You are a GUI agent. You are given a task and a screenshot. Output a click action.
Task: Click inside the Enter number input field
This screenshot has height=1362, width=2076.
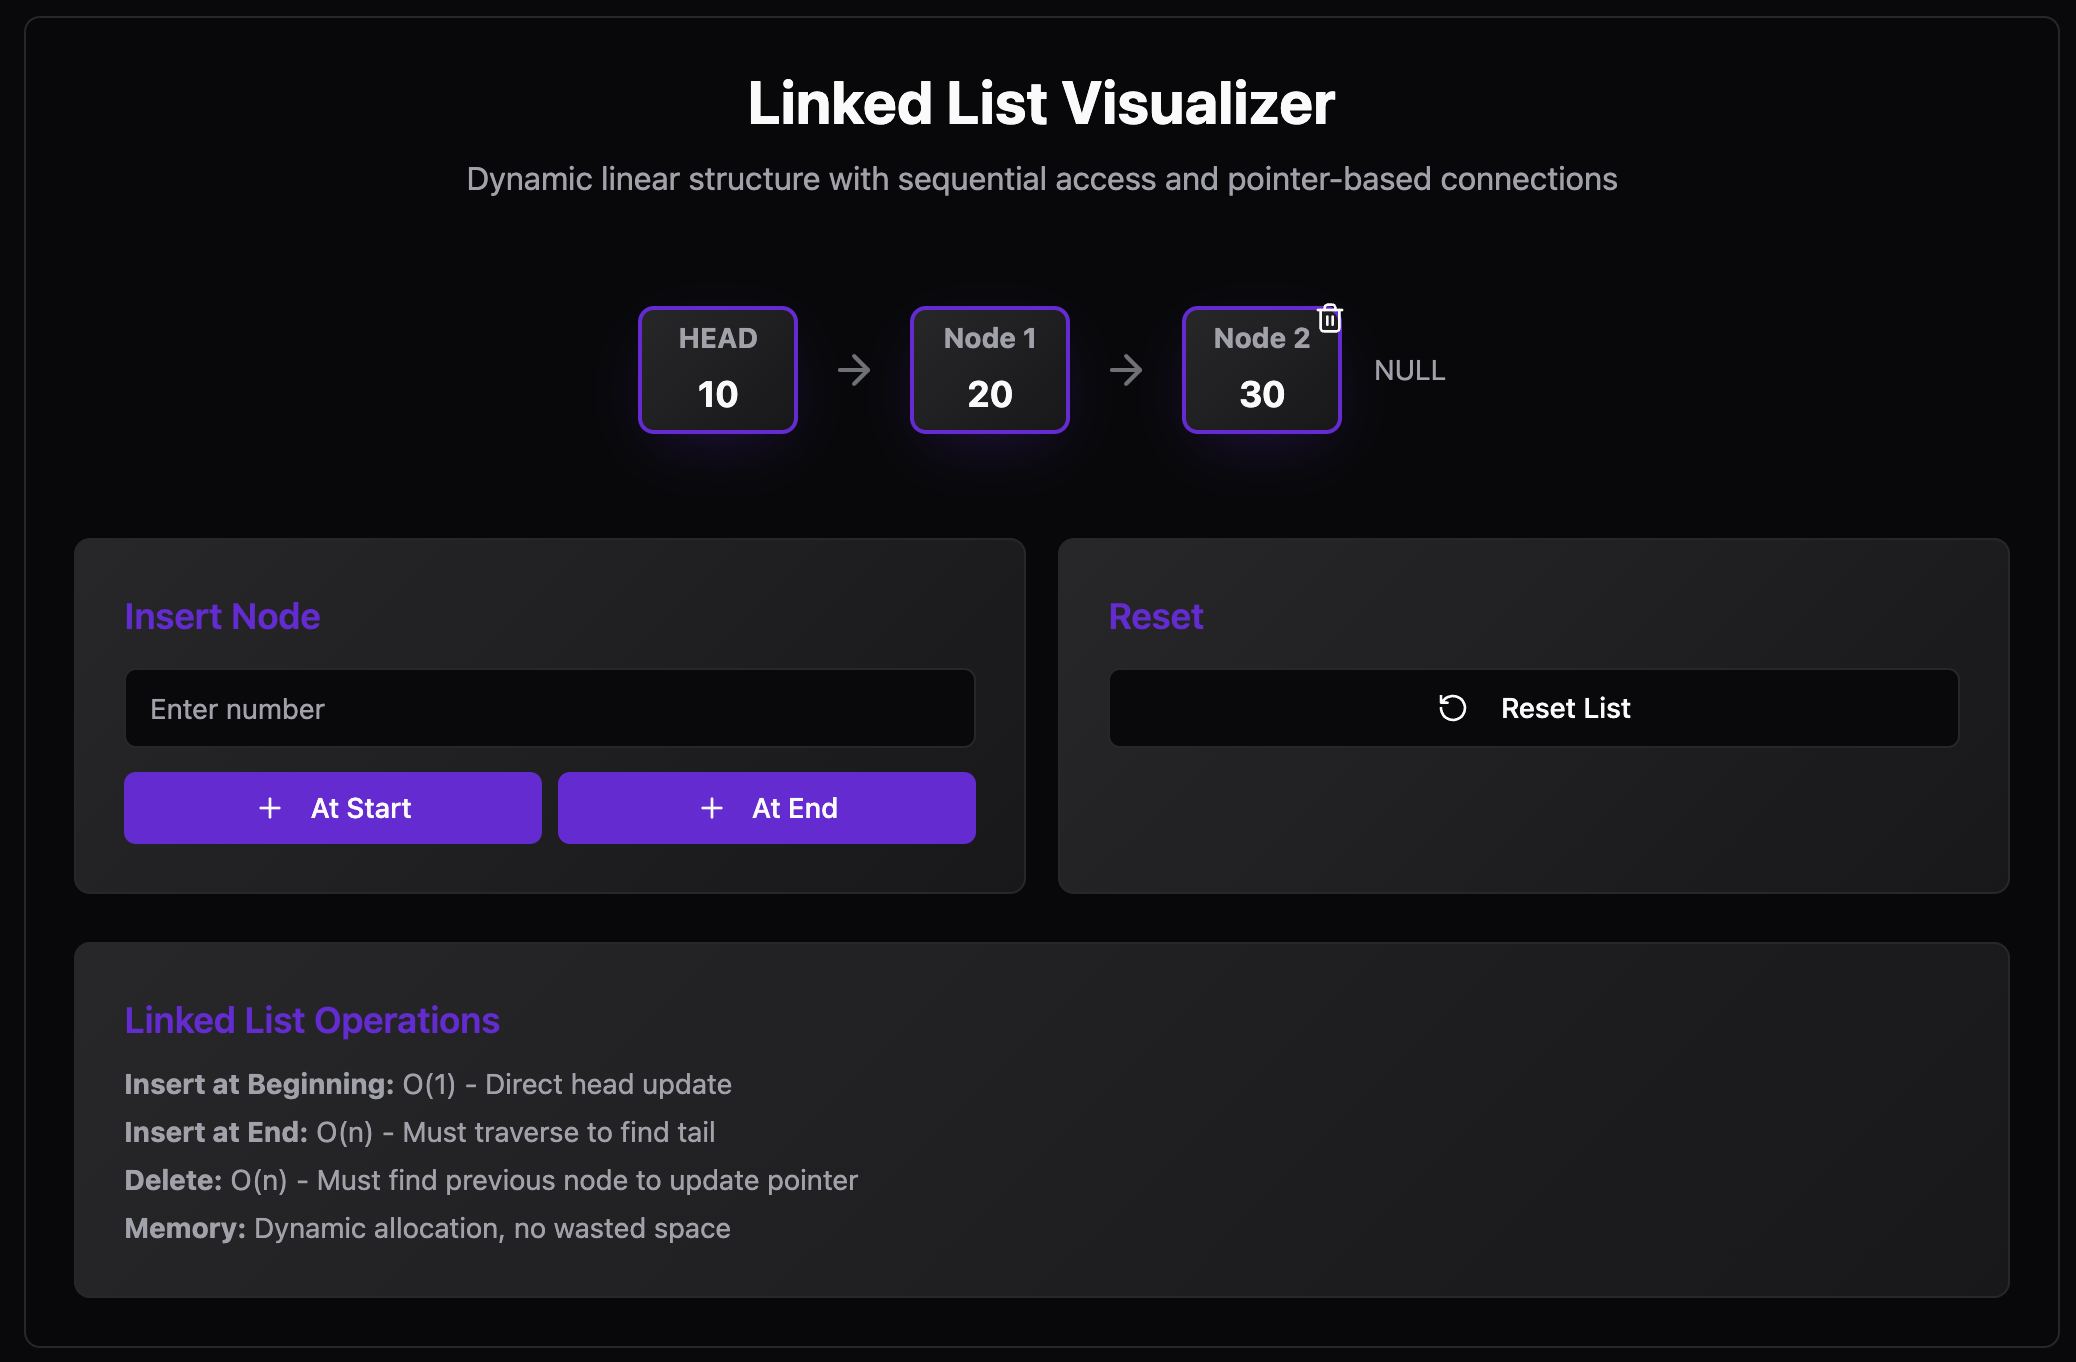point(548,708)
